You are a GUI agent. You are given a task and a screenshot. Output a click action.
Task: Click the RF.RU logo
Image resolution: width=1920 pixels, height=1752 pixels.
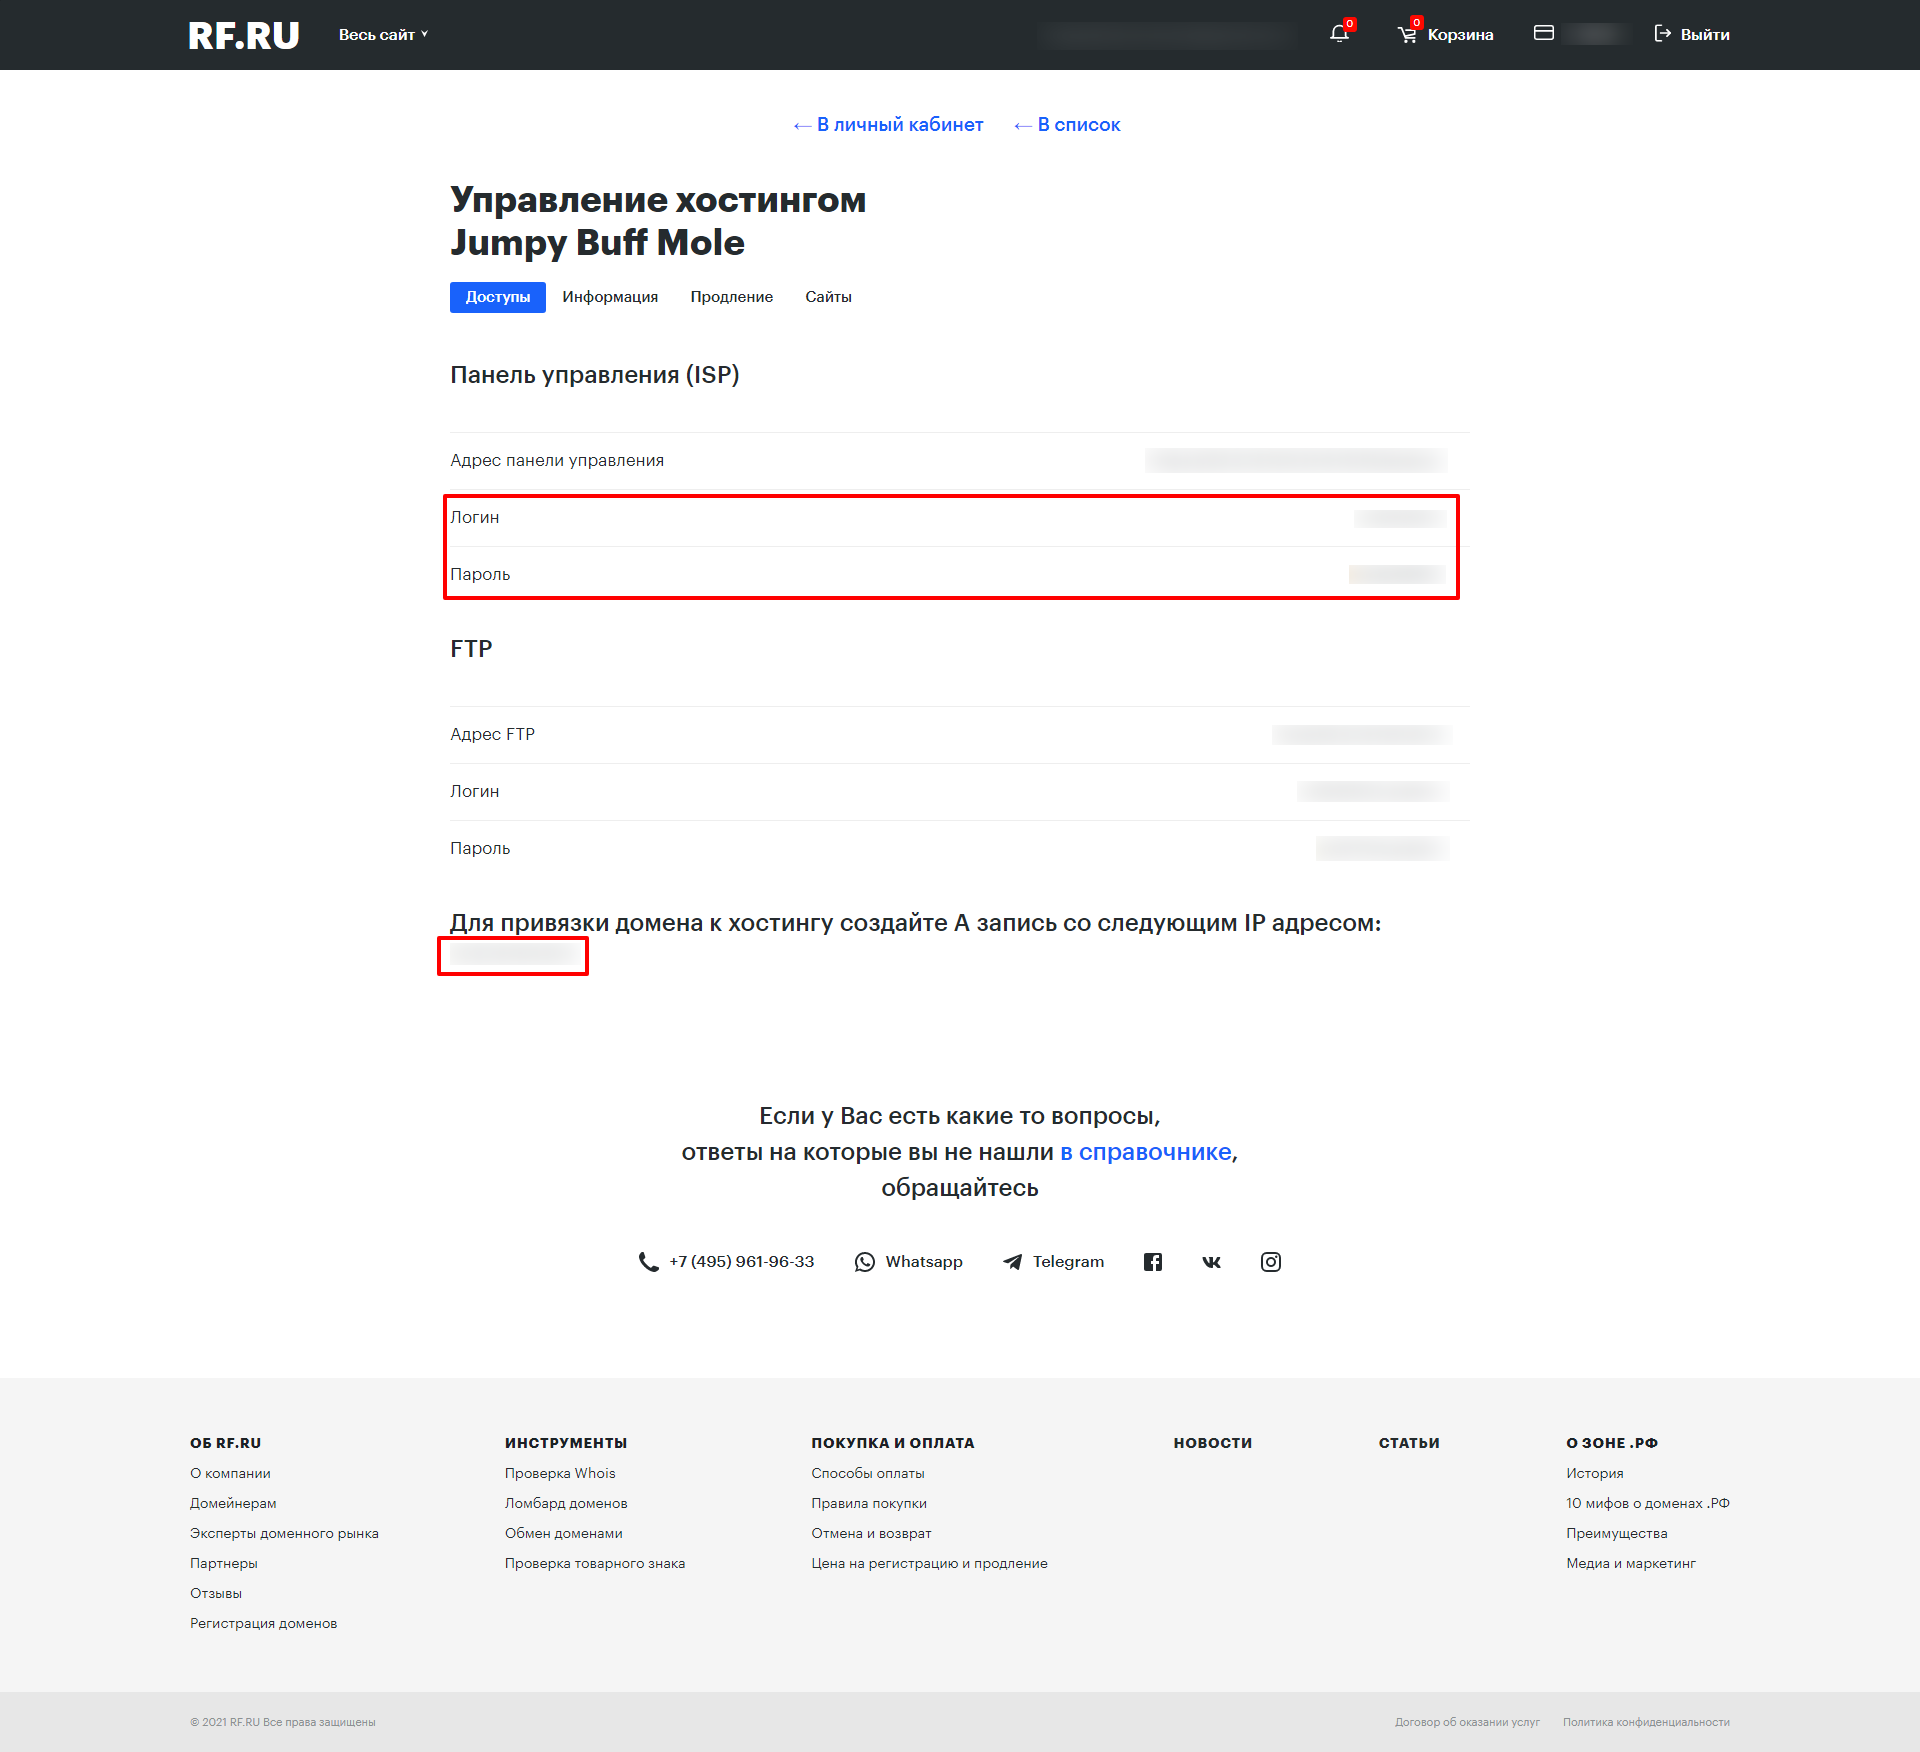point(244,35)
